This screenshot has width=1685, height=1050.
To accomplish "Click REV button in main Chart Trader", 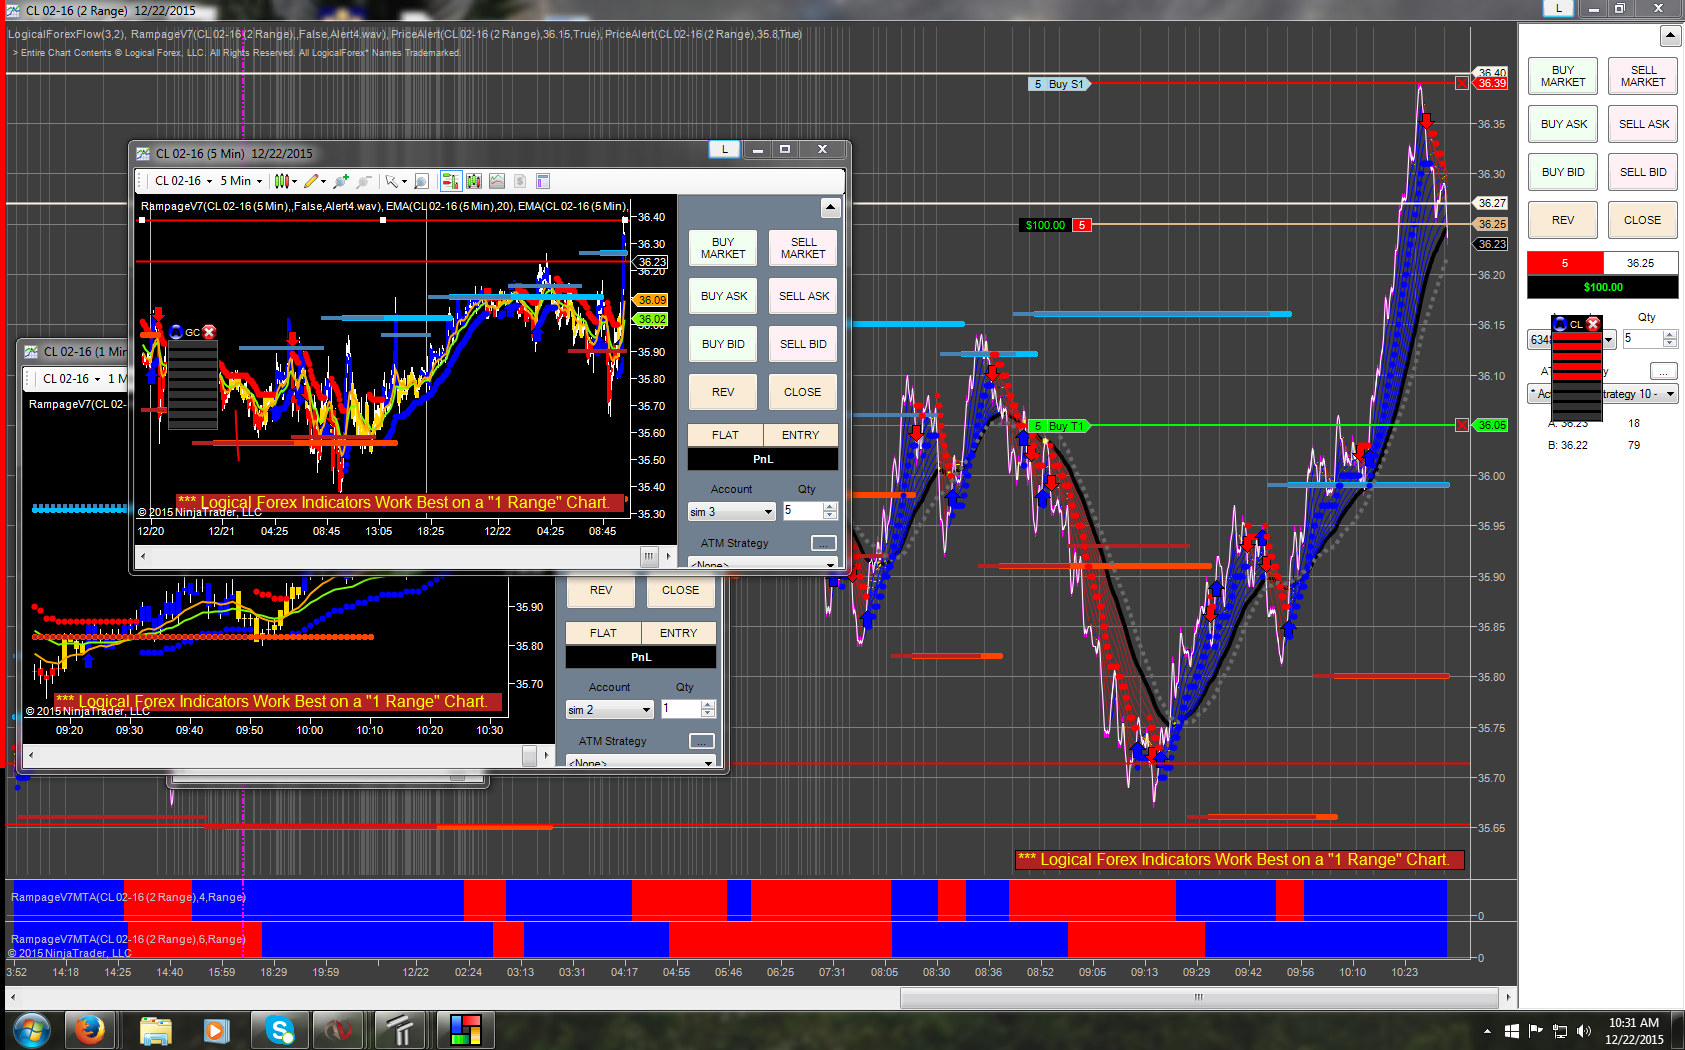I will 1563,220.
